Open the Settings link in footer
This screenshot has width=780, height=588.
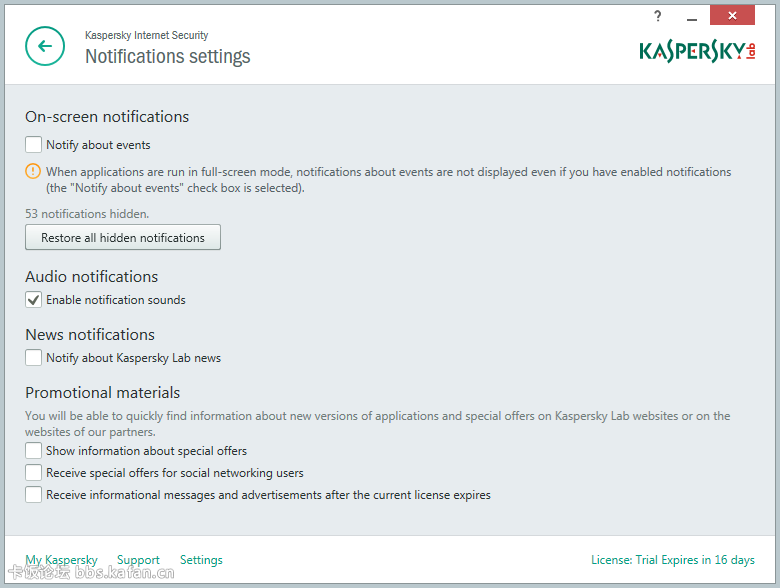point(201,560)
